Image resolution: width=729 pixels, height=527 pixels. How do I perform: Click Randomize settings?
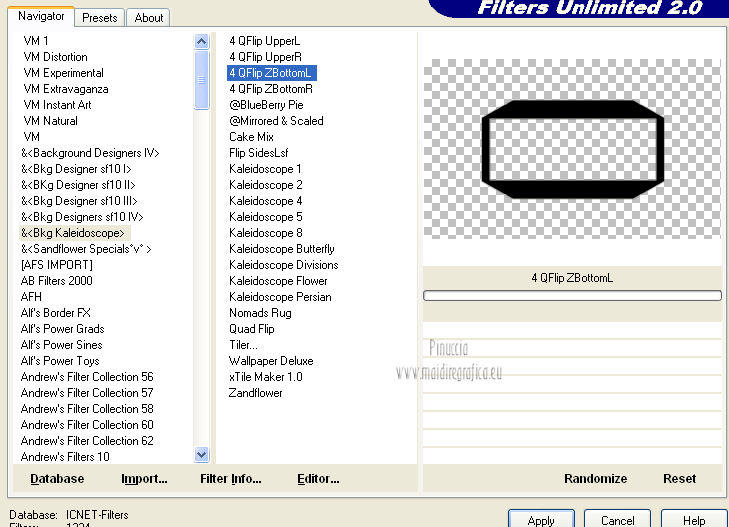point(596,479)
